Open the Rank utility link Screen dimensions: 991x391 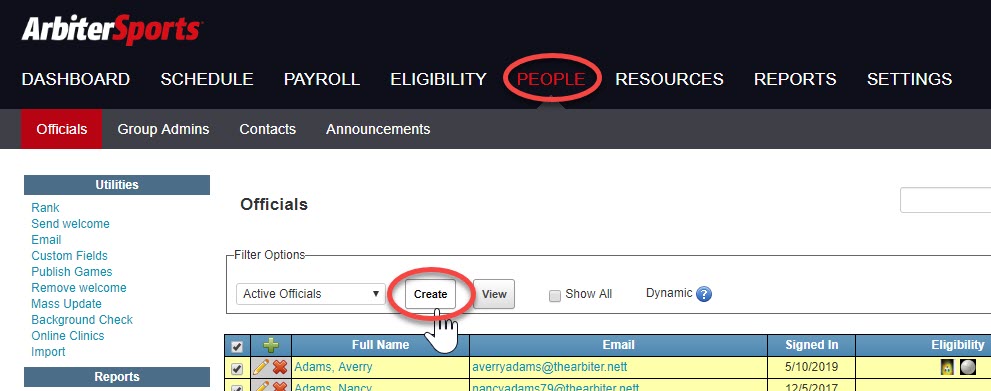[x=46, y=208]
